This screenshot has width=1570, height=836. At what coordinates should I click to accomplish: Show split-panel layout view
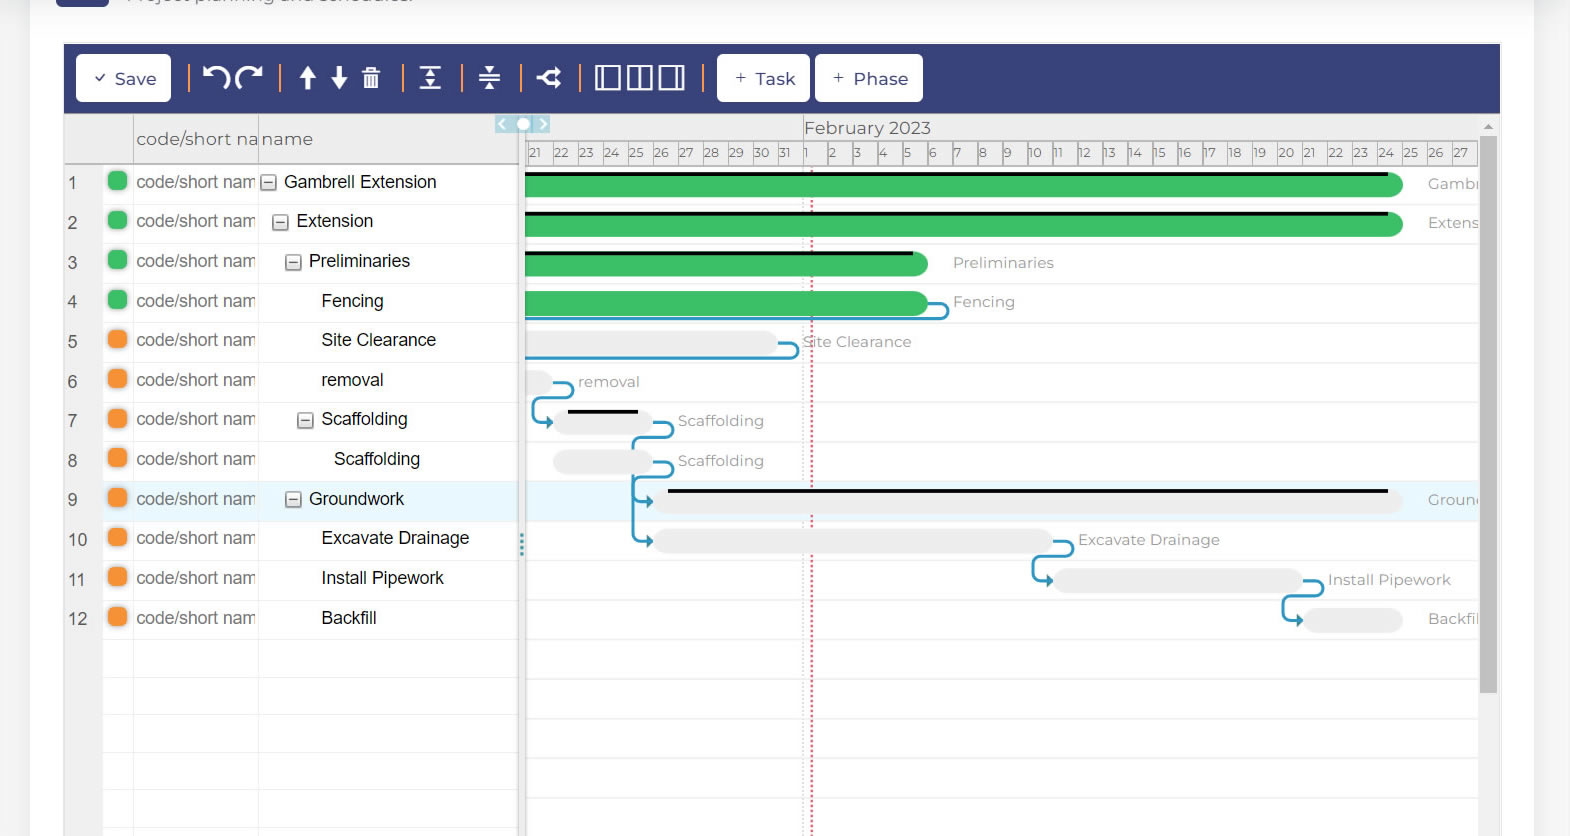tap(640, 78)
